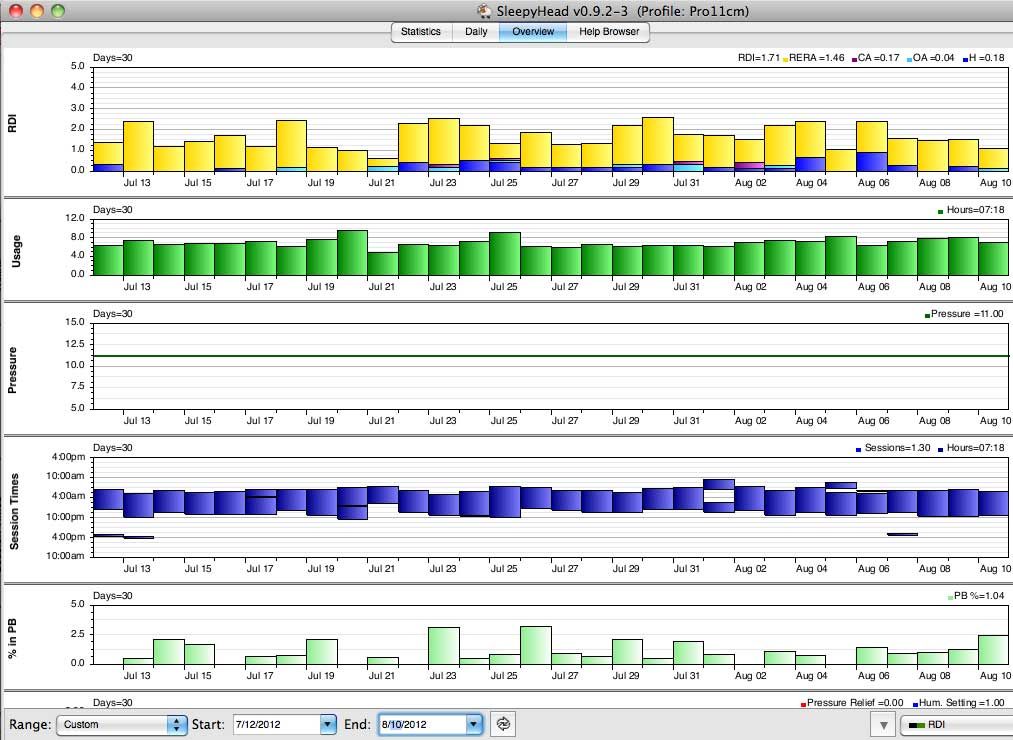
Task: Click the date range refresh icon
Action: click(x=503, y=723)
